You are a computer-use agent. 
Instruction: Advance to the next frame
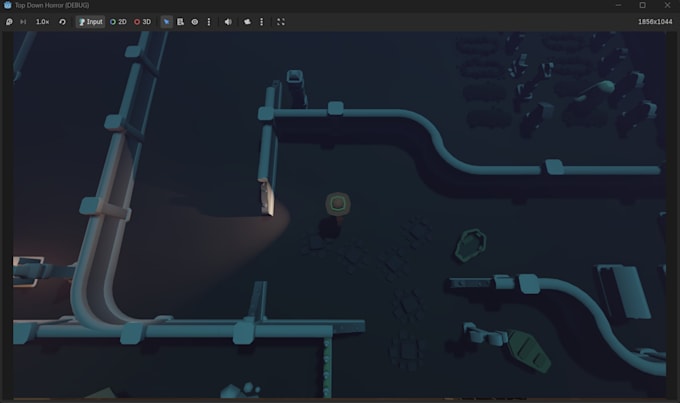click(x=23, y=22)
